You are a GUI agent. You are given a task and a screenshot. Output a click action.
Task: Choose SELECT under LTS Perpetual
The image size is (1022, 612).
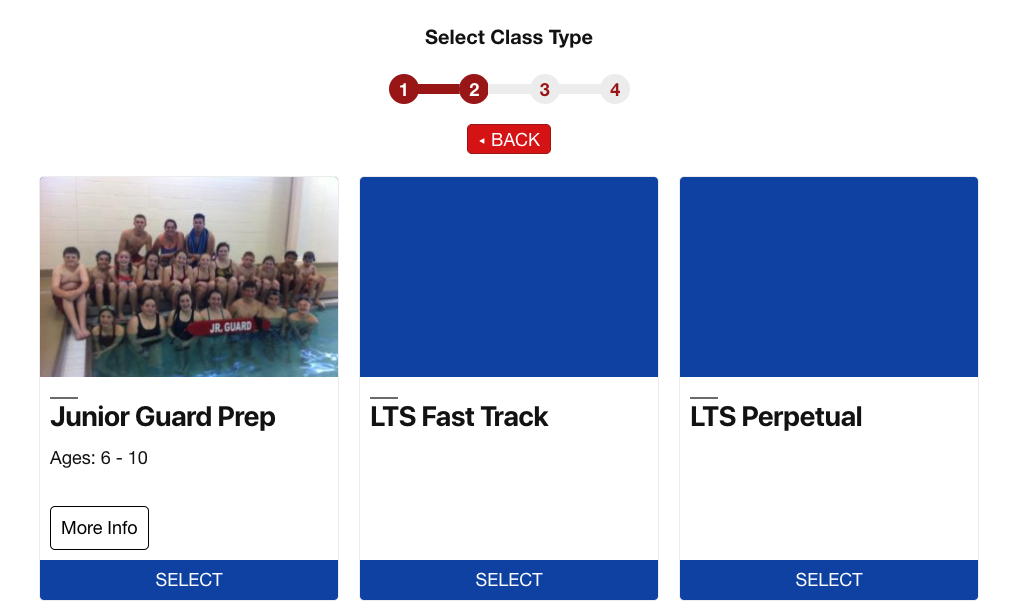point(829,580)
